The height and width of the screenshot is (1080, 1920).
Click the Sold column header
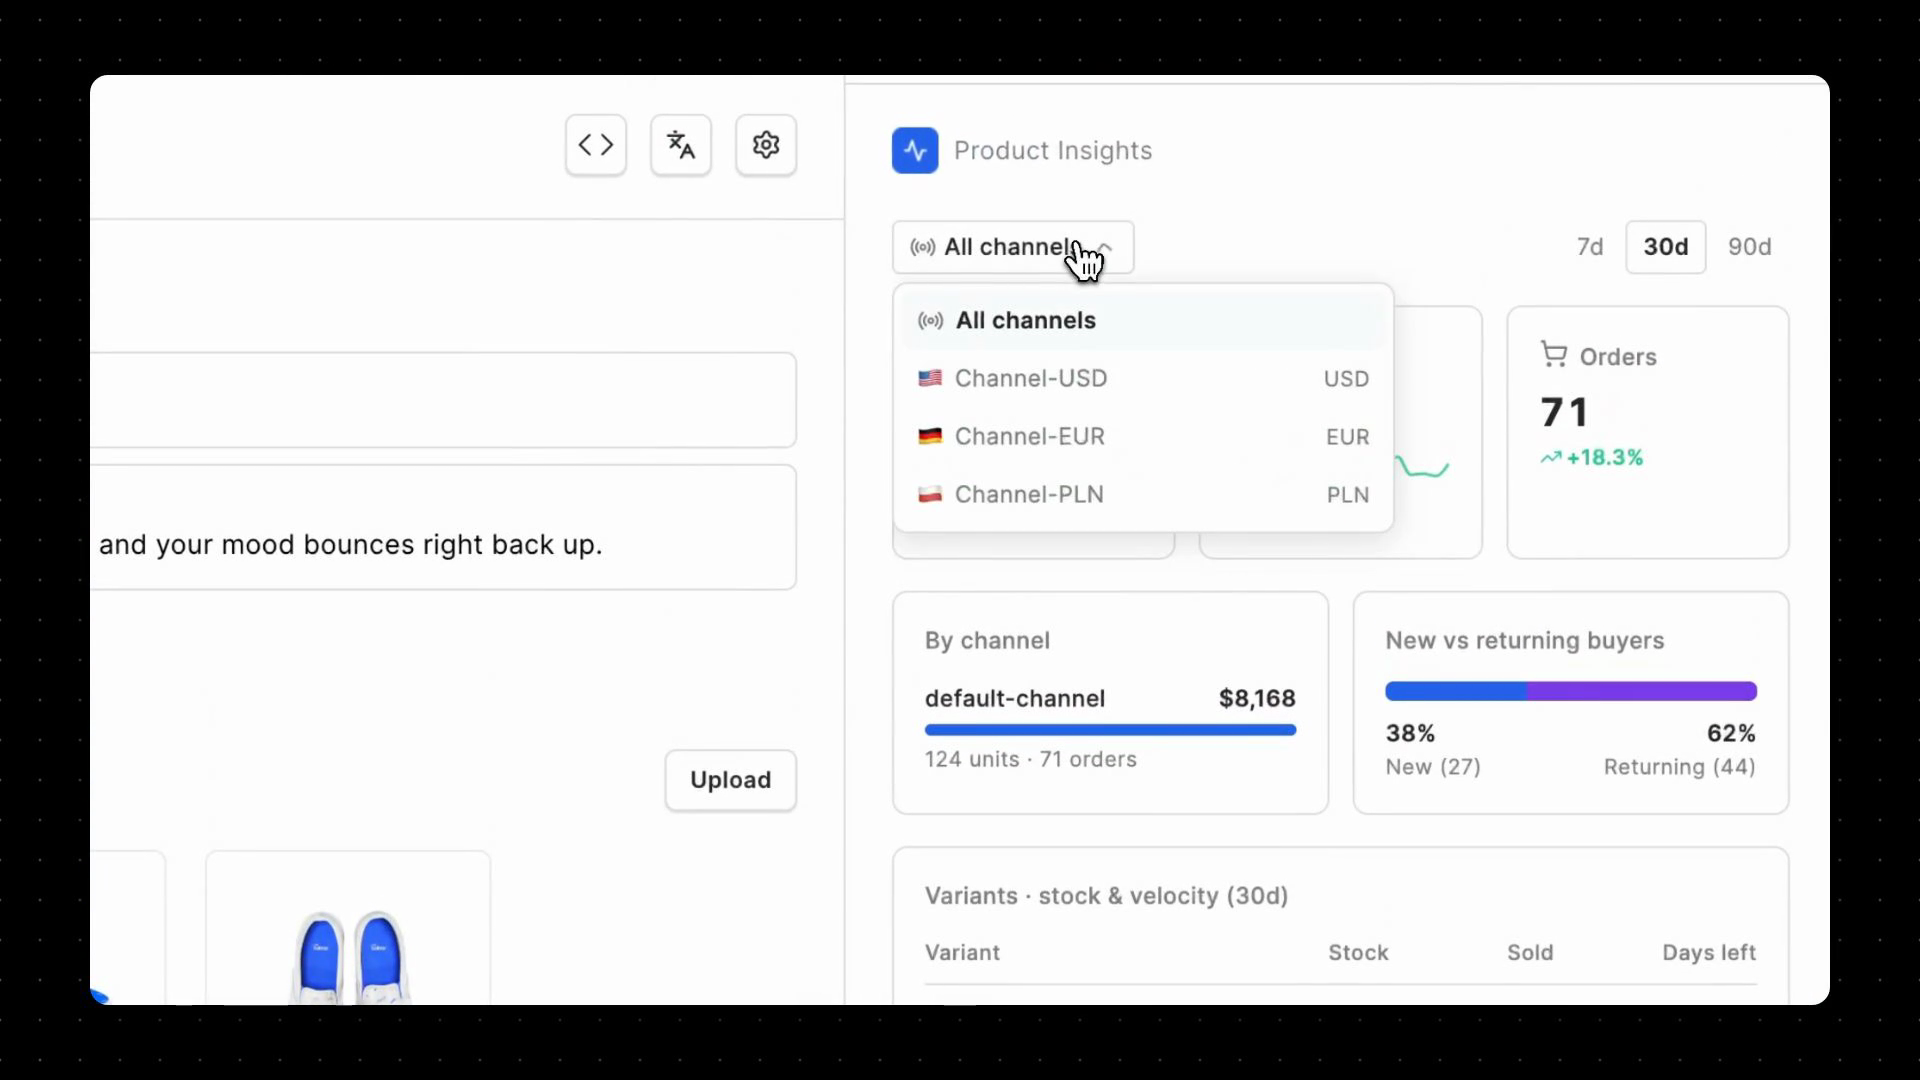(x=1530, y=953)
